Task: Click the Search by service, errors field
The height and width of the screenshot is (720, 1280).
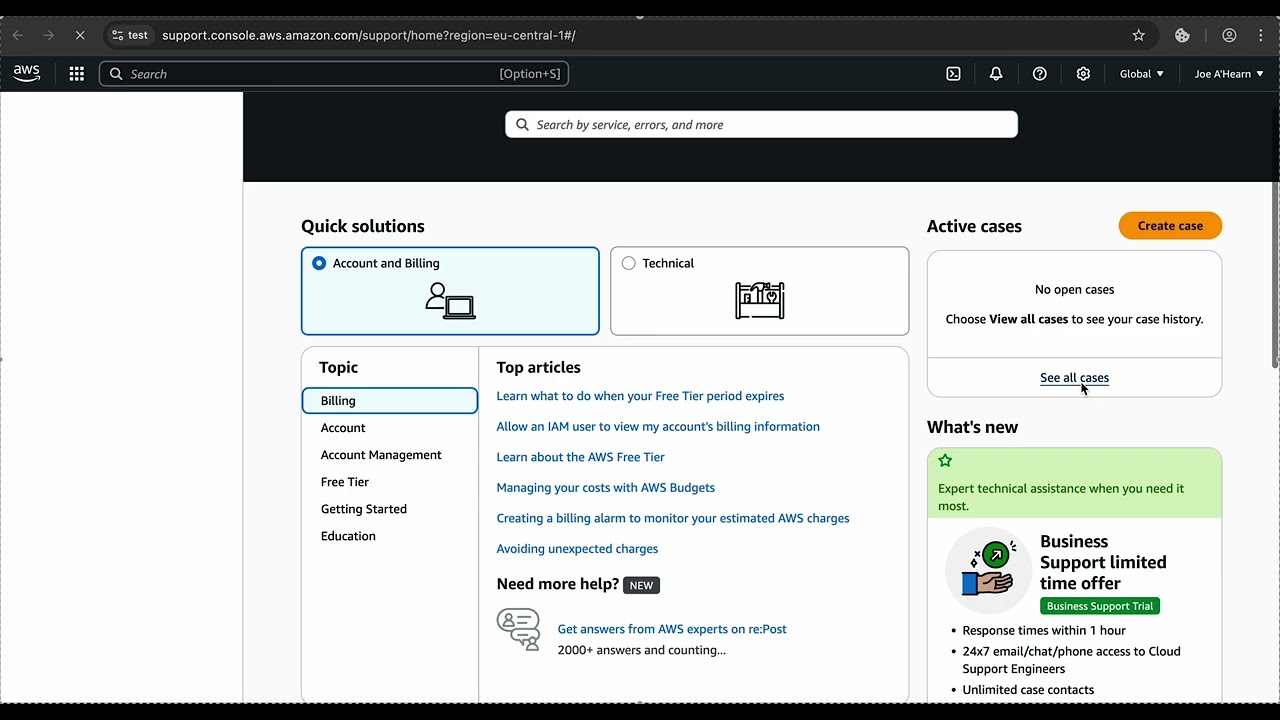Action: tap(761, 125)
